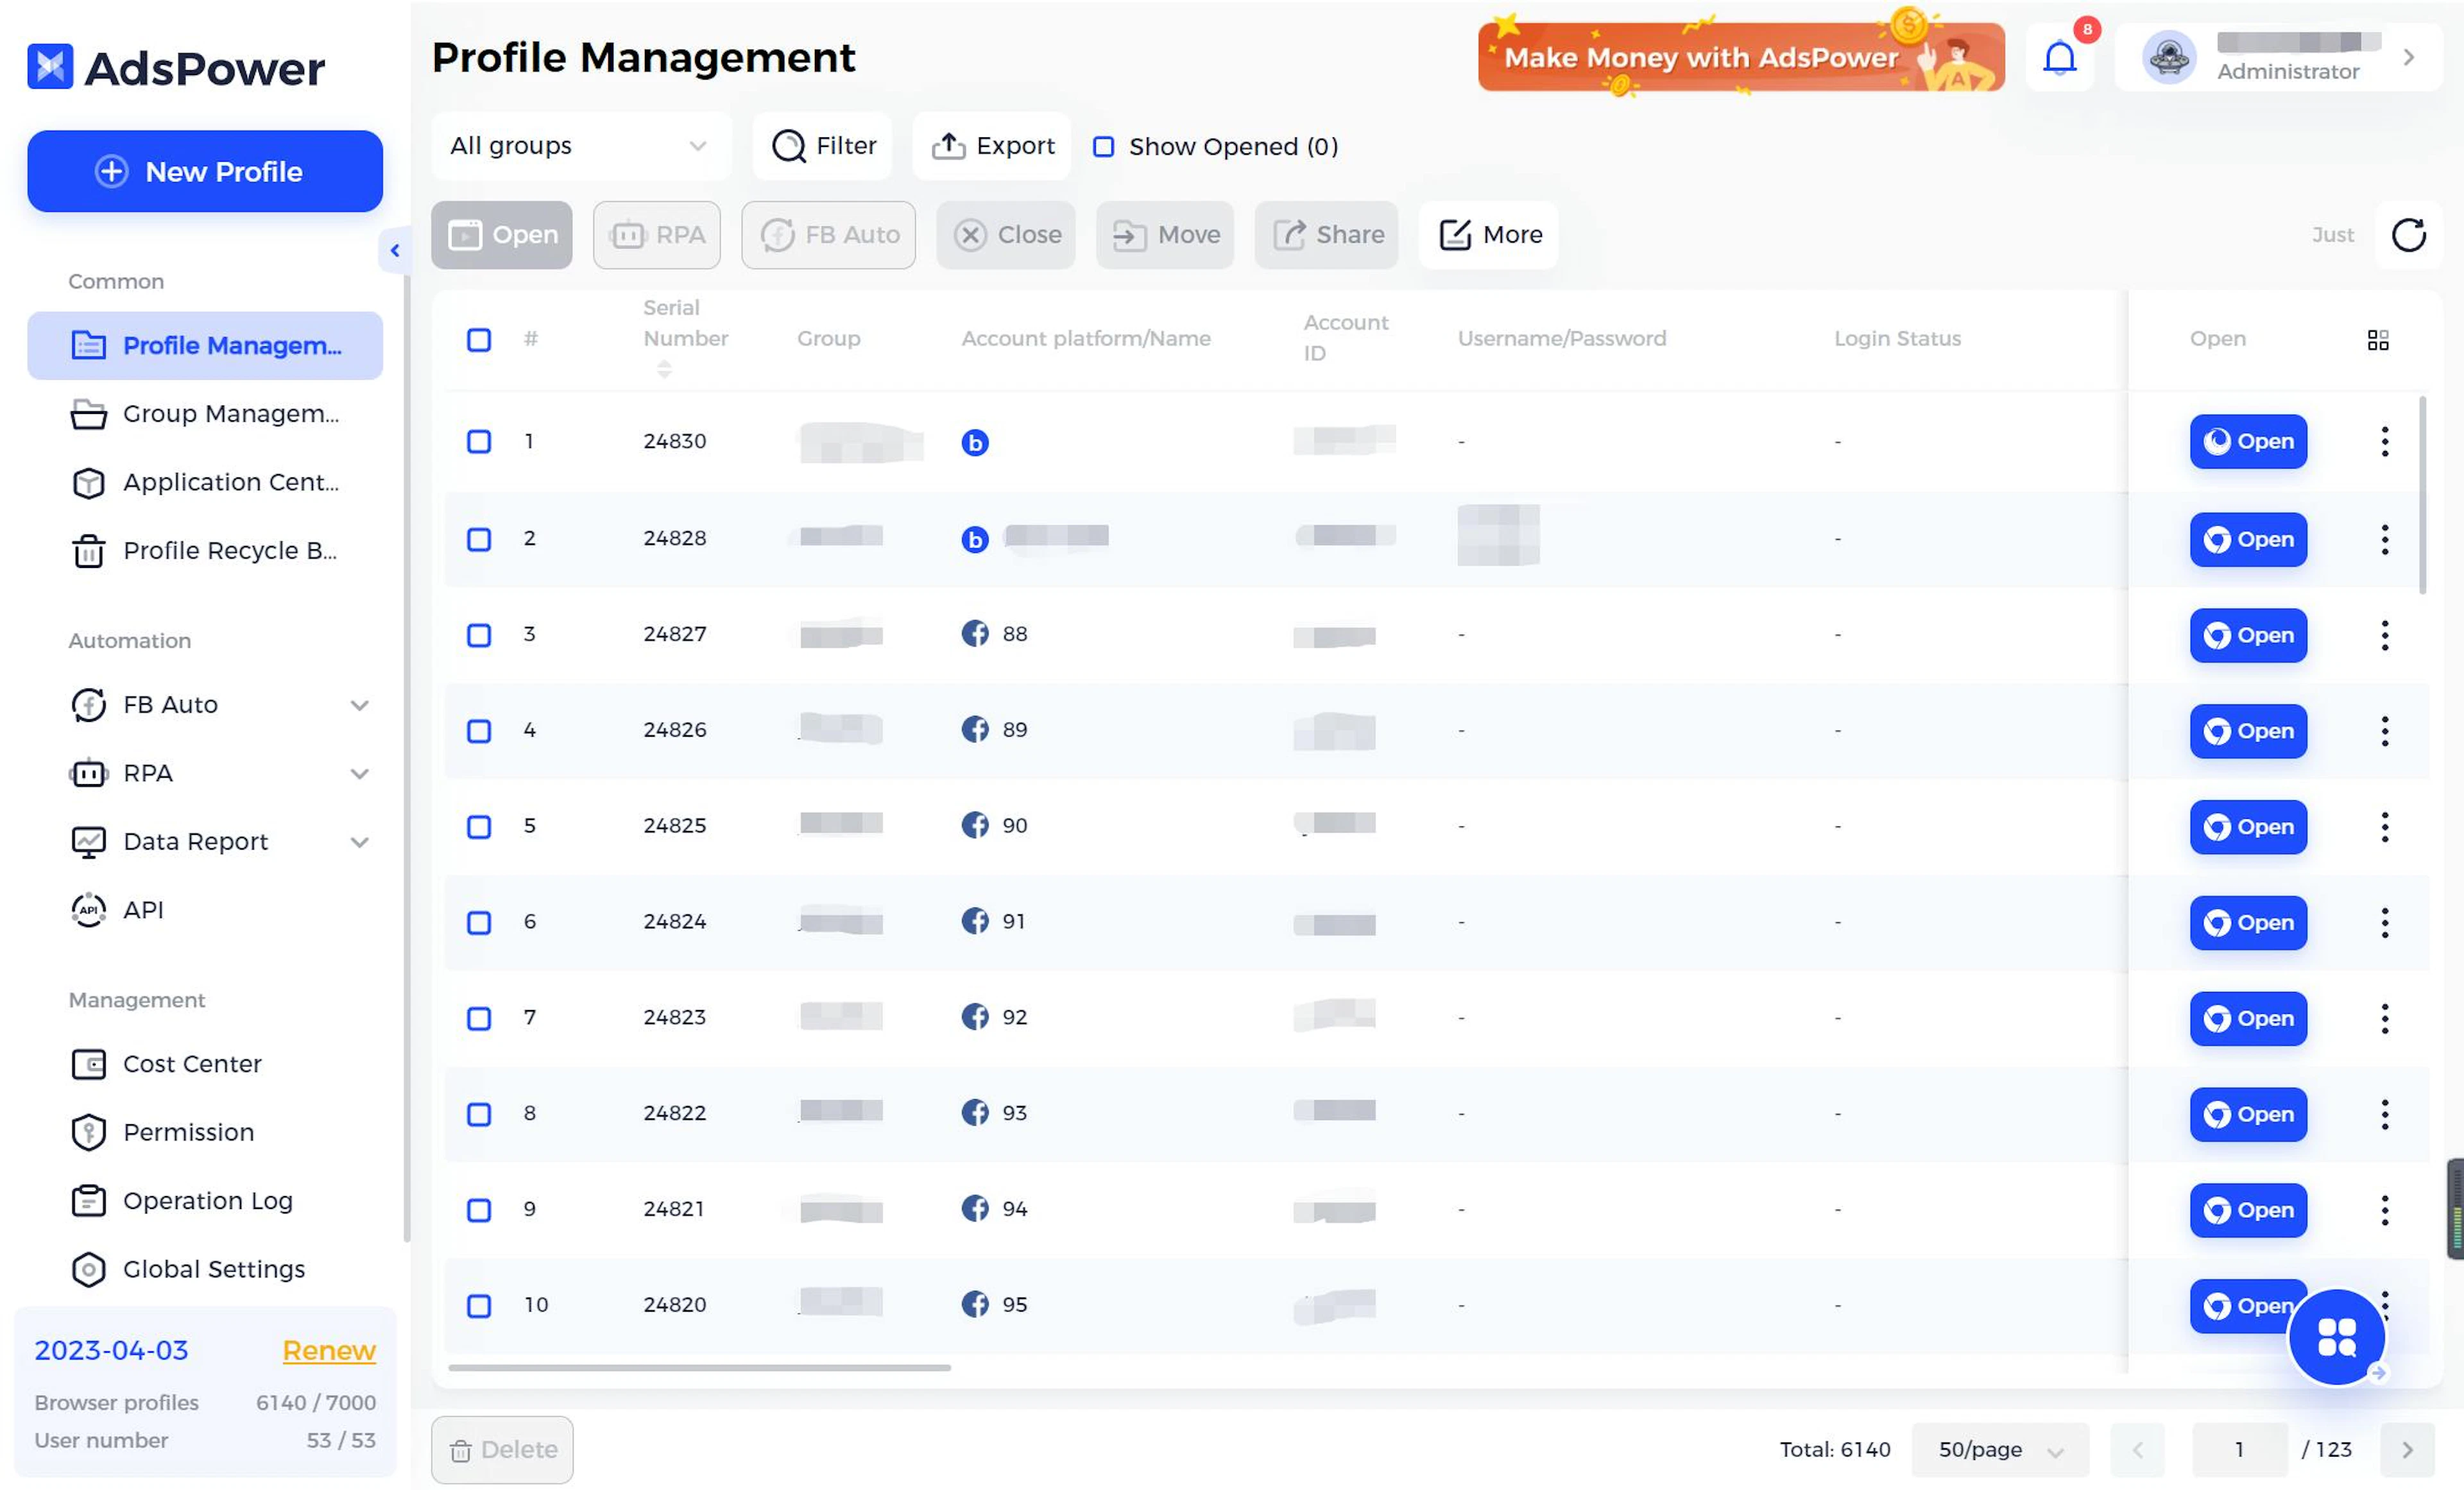This screenshot has width=2464, height=1490.
Task: Sort by Serial Number arrows
Action: [x=664, y=369]
